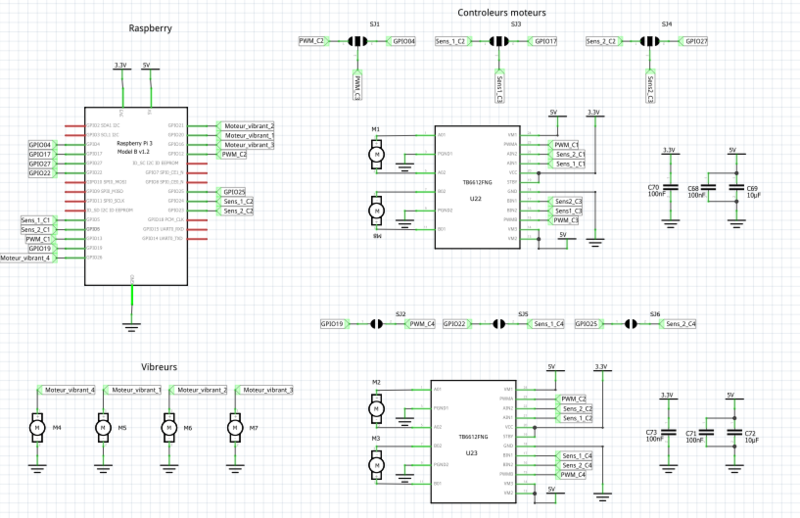Select the U23 TB6612FNG chip body
Screen dimensions: 800x518
pyautogui.click(x=475, y=441)
